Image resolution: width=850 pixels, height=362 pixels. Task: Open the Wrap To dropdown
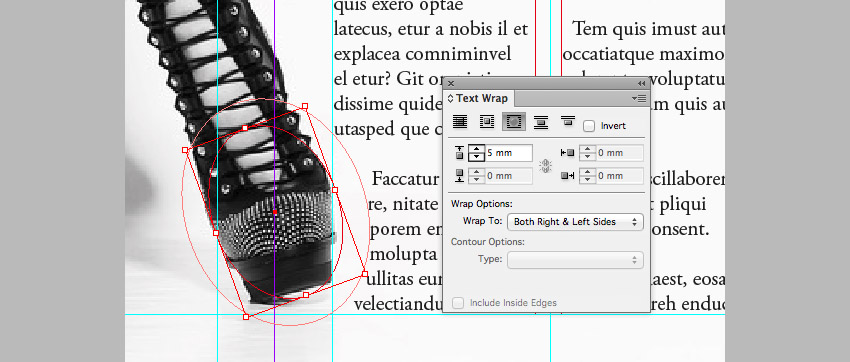(575, 222)
